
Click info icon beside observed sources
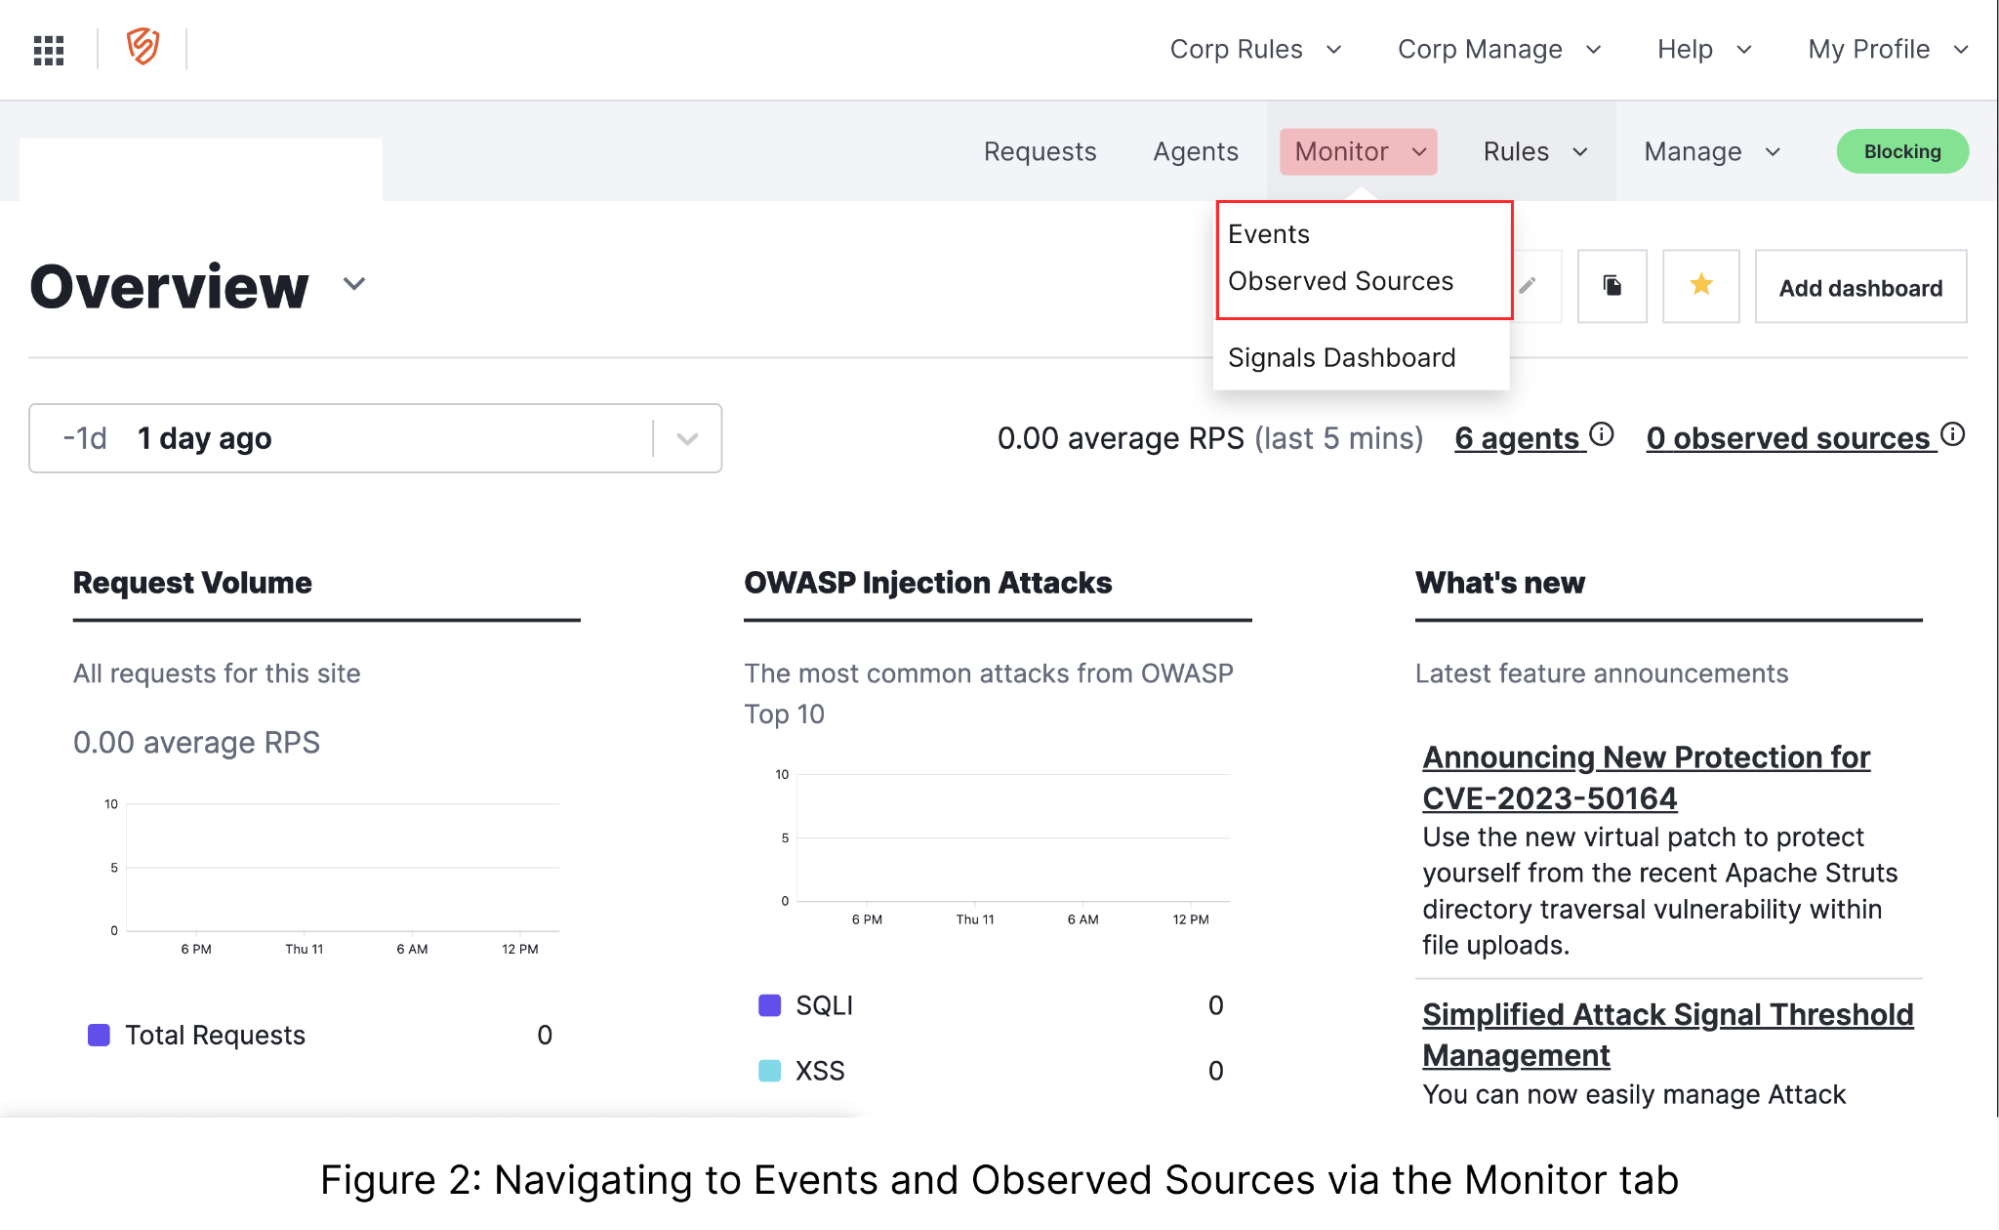[x=1952, y=434]
